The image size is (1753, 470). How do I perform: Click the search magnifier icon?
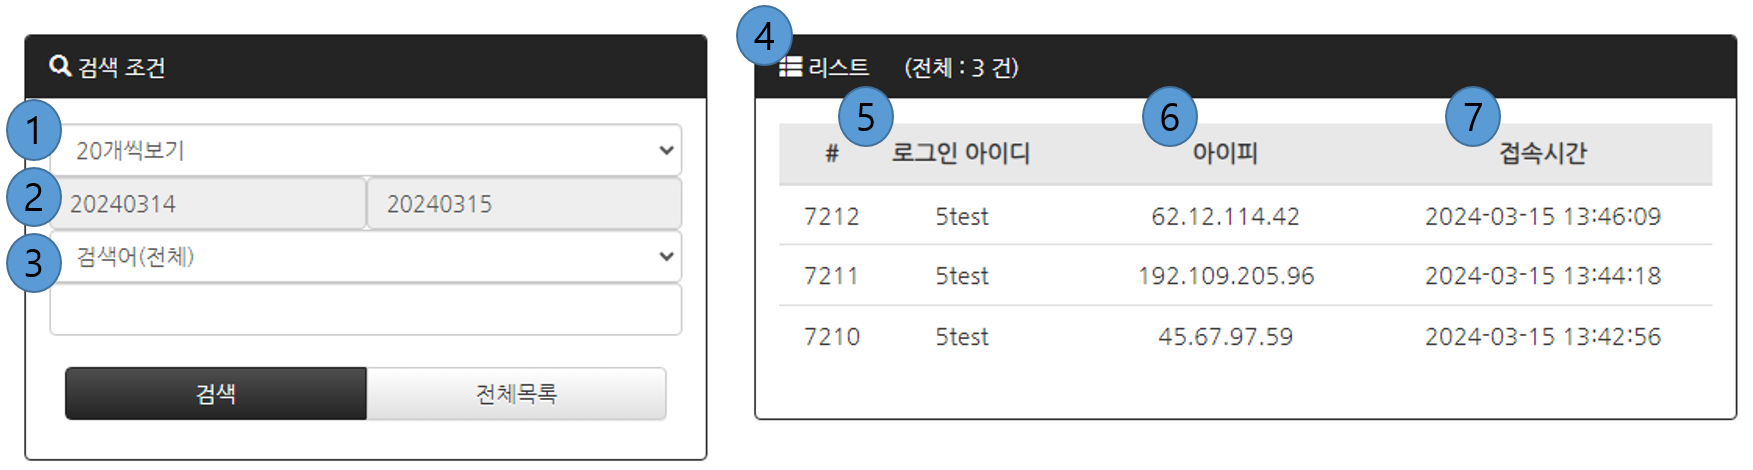[x=60, y=66]
